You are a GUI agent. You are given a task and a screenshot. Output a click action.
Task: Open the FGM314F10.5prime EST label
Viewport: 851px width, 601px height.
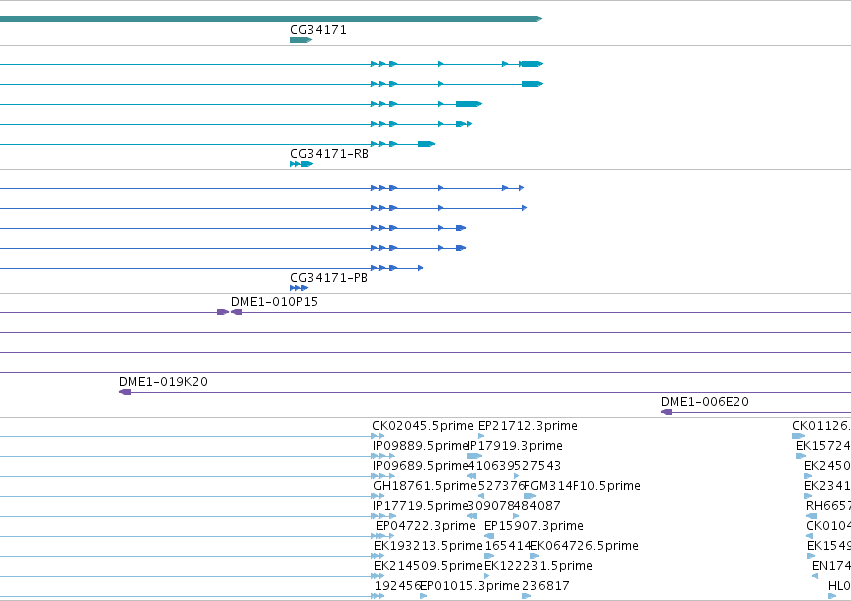coord(582,486)
